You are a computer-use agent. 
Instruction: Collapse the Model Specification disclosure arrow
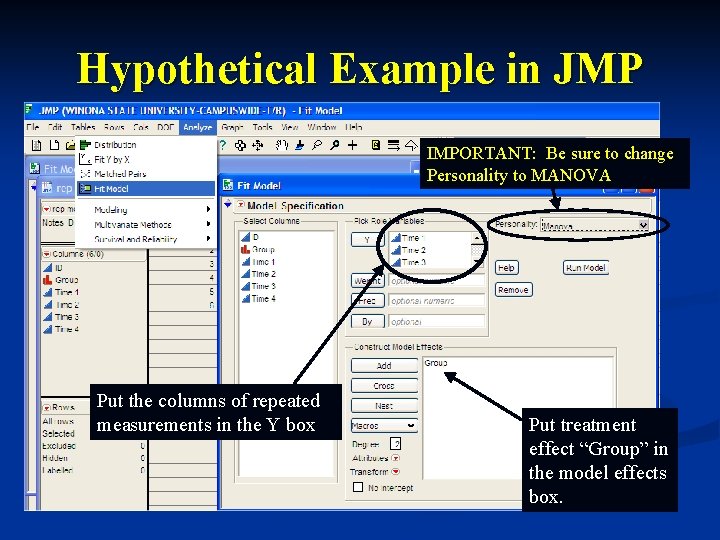click(228, 205)
